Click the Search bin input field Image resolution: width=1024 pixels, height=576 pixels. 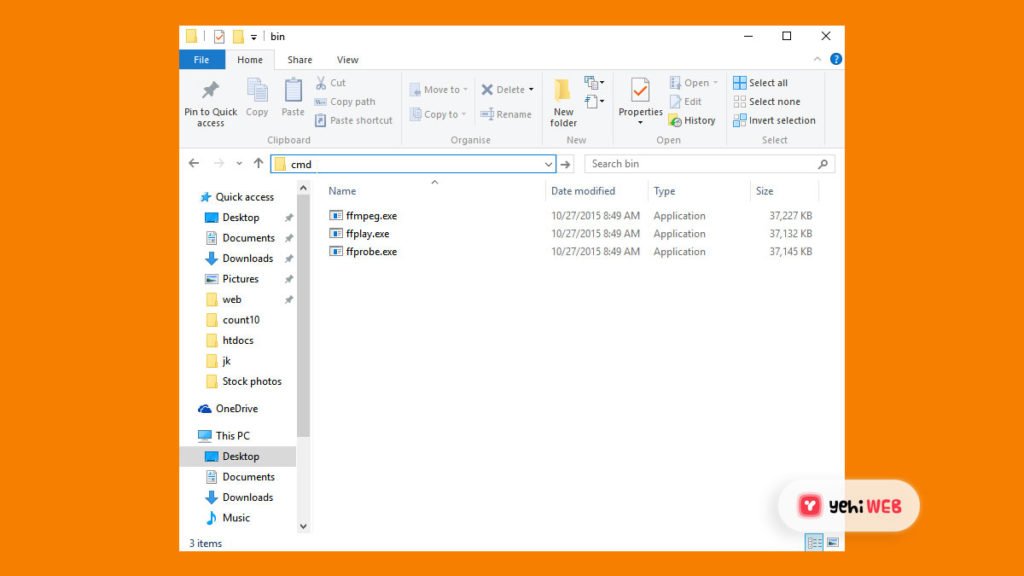[x=700, y=164]
